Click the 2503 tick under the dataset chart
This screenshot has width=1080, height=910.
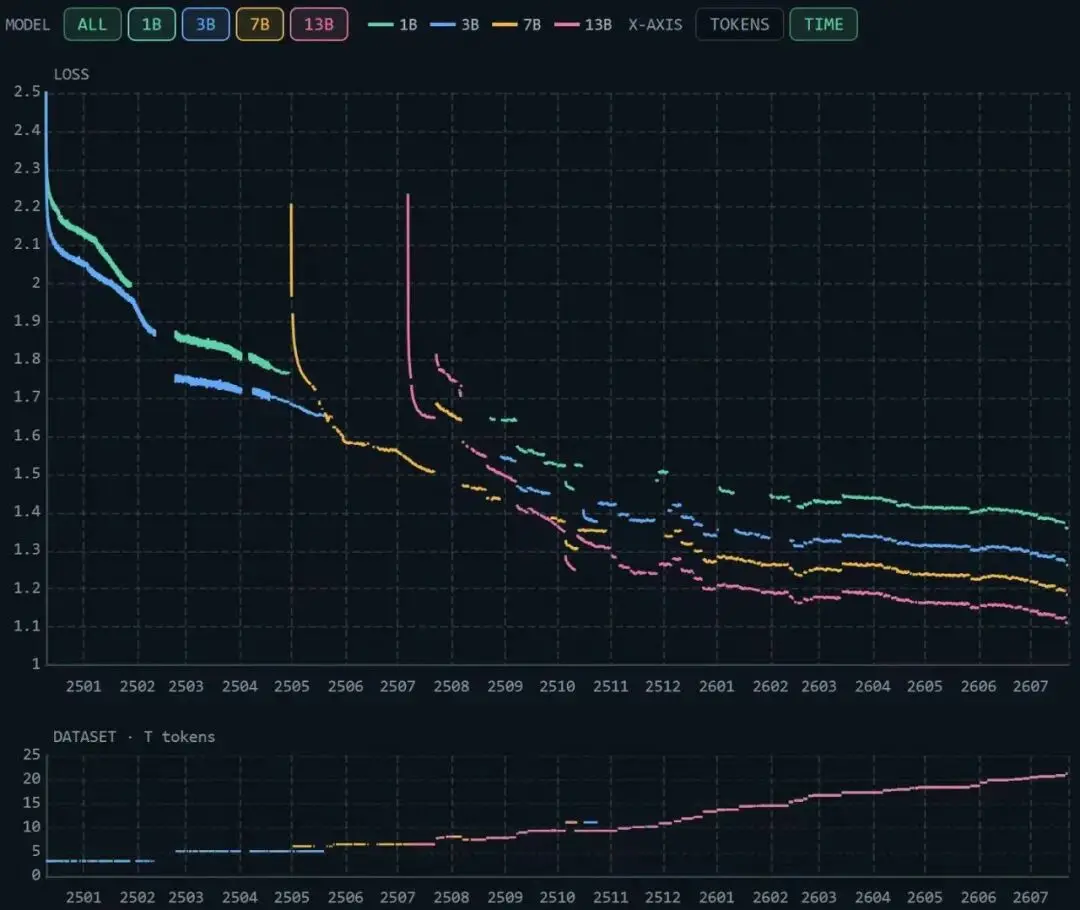(x=186, y=897)
